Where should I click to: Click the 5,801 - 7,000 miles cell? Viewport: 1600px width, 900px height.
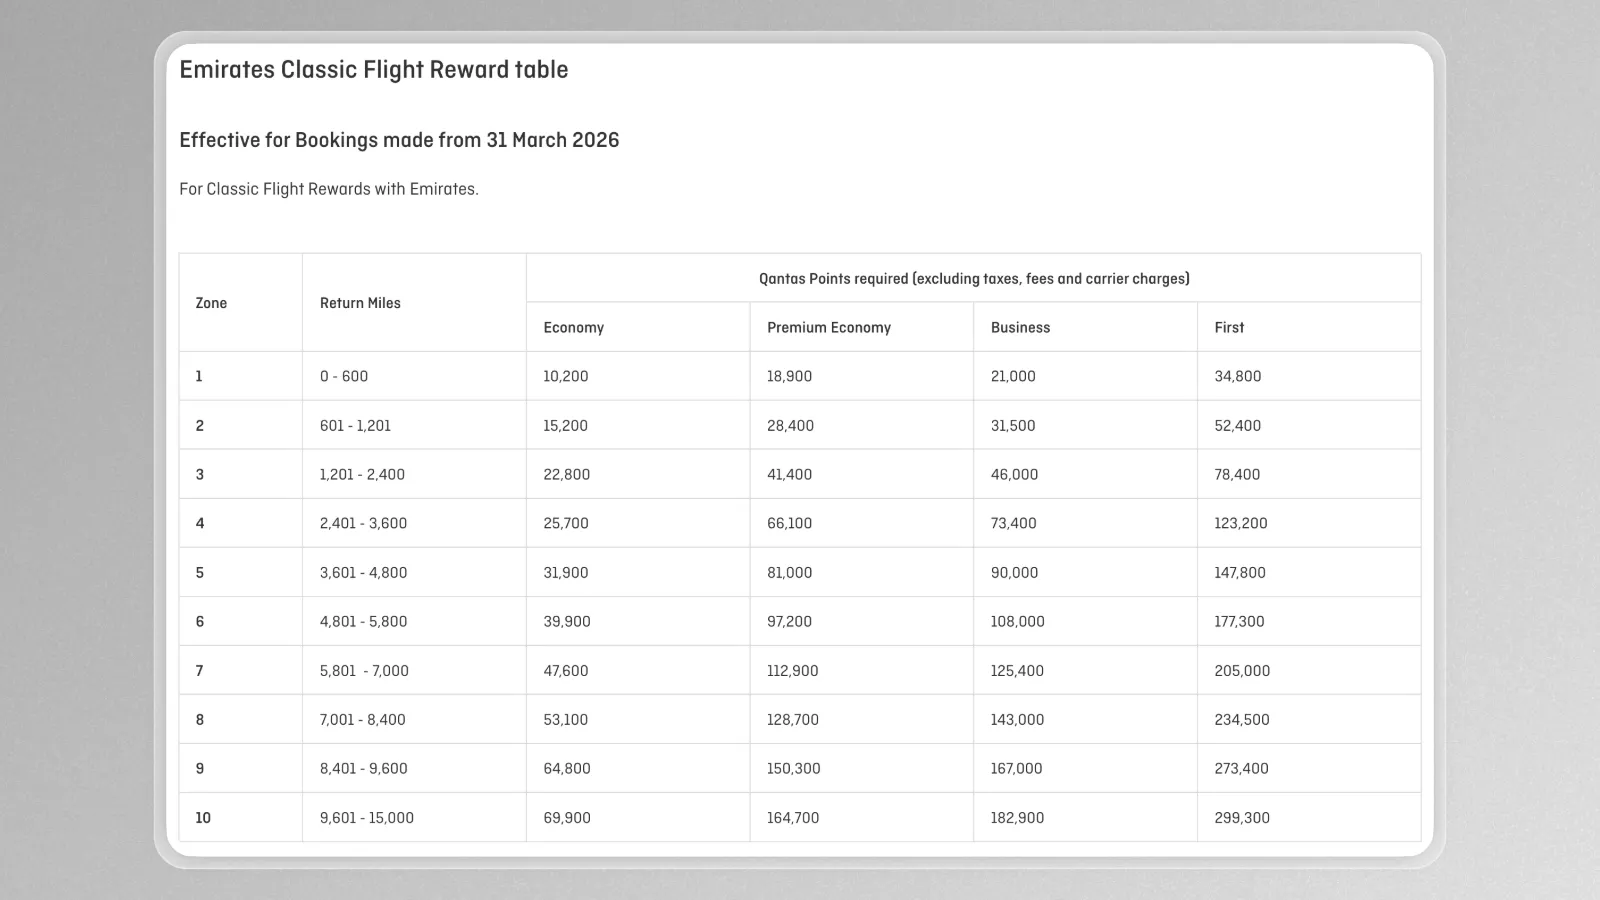[x=414, y=670]
